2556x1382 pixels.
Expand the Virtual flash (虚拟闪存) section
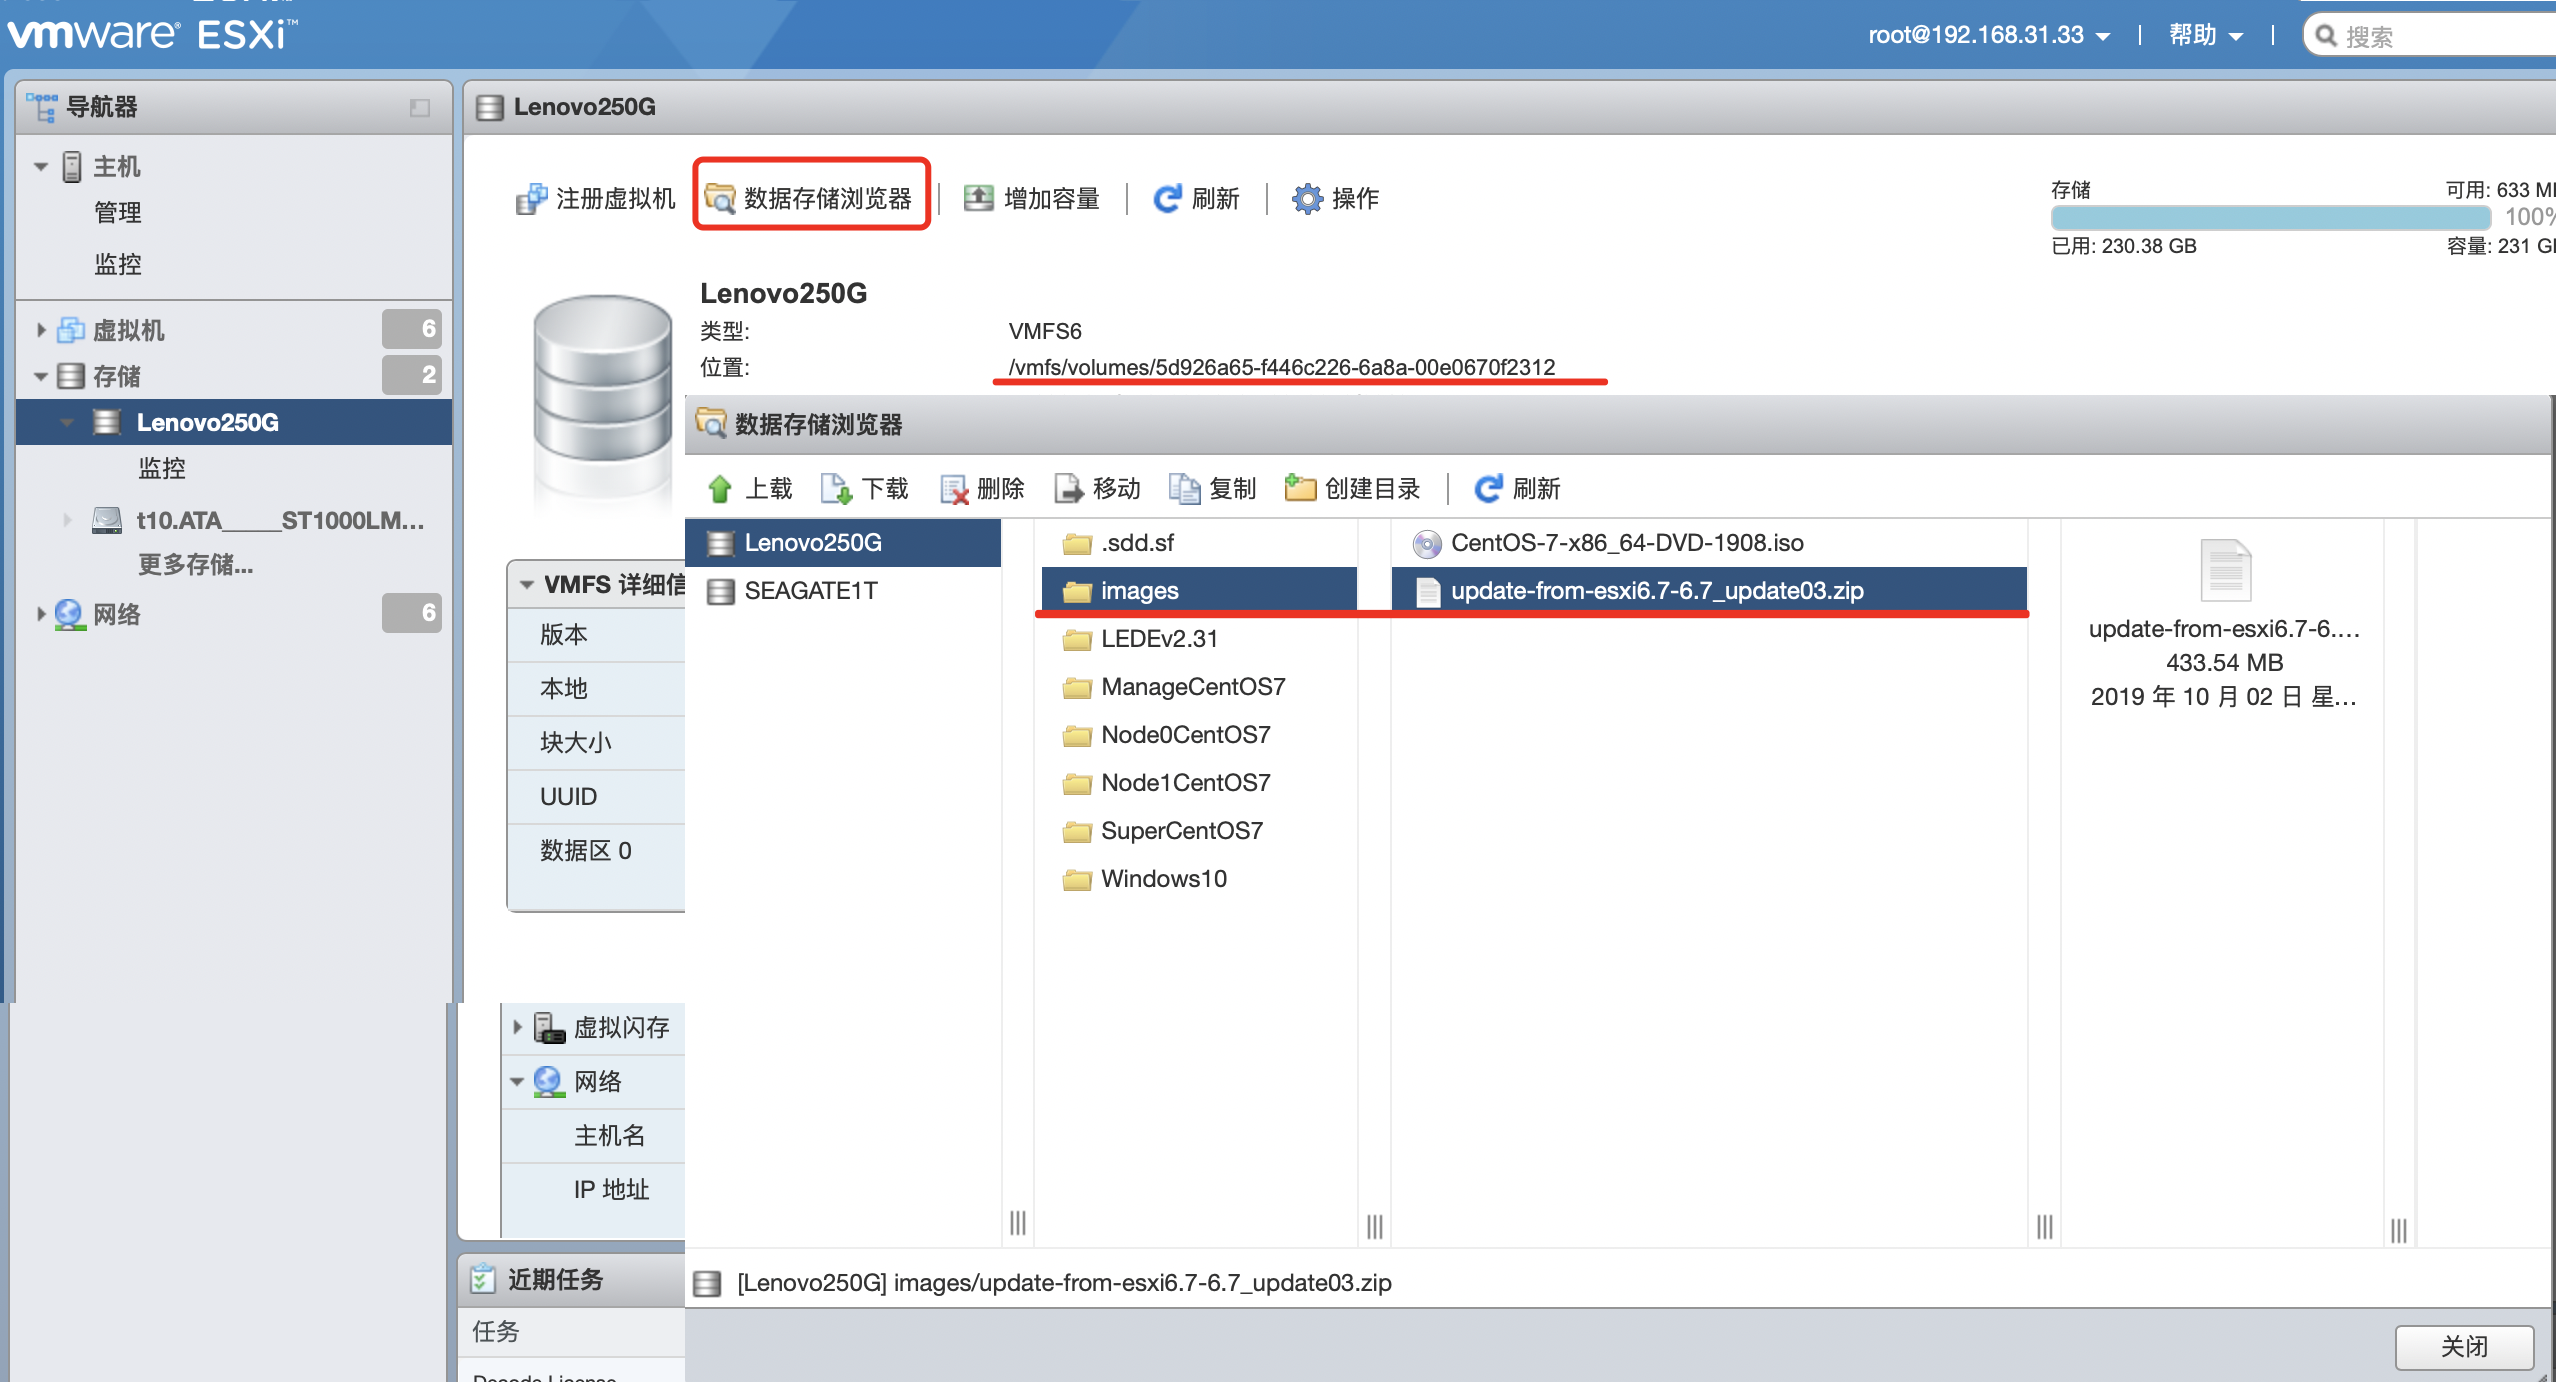(x=517, y=1027)
